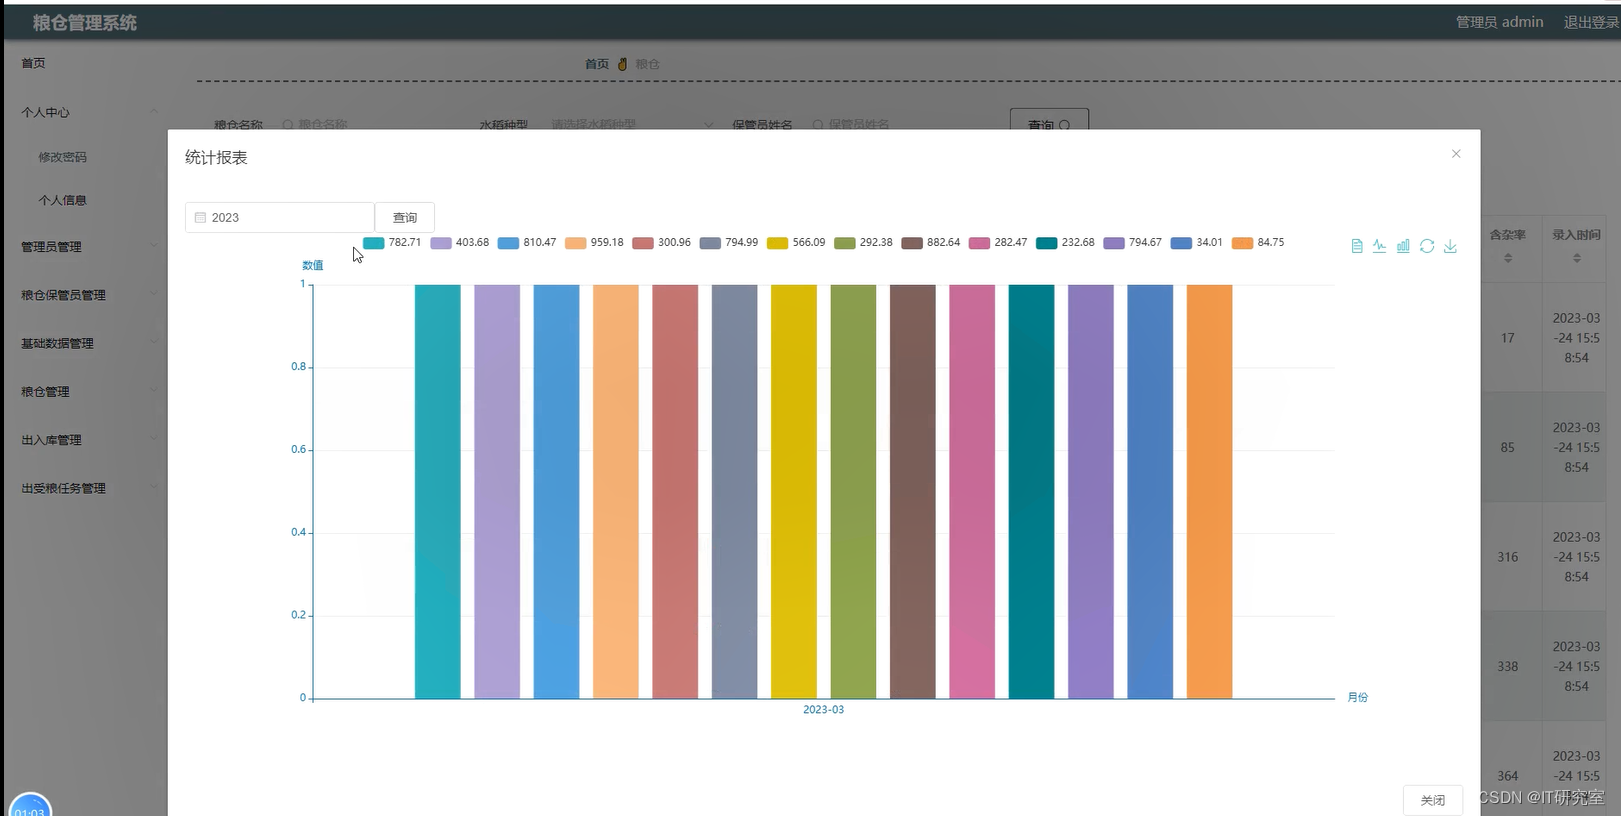Click 退出登录 in the header
Viewport: 1621px width, 816px height.
(x=1591, y=22)
